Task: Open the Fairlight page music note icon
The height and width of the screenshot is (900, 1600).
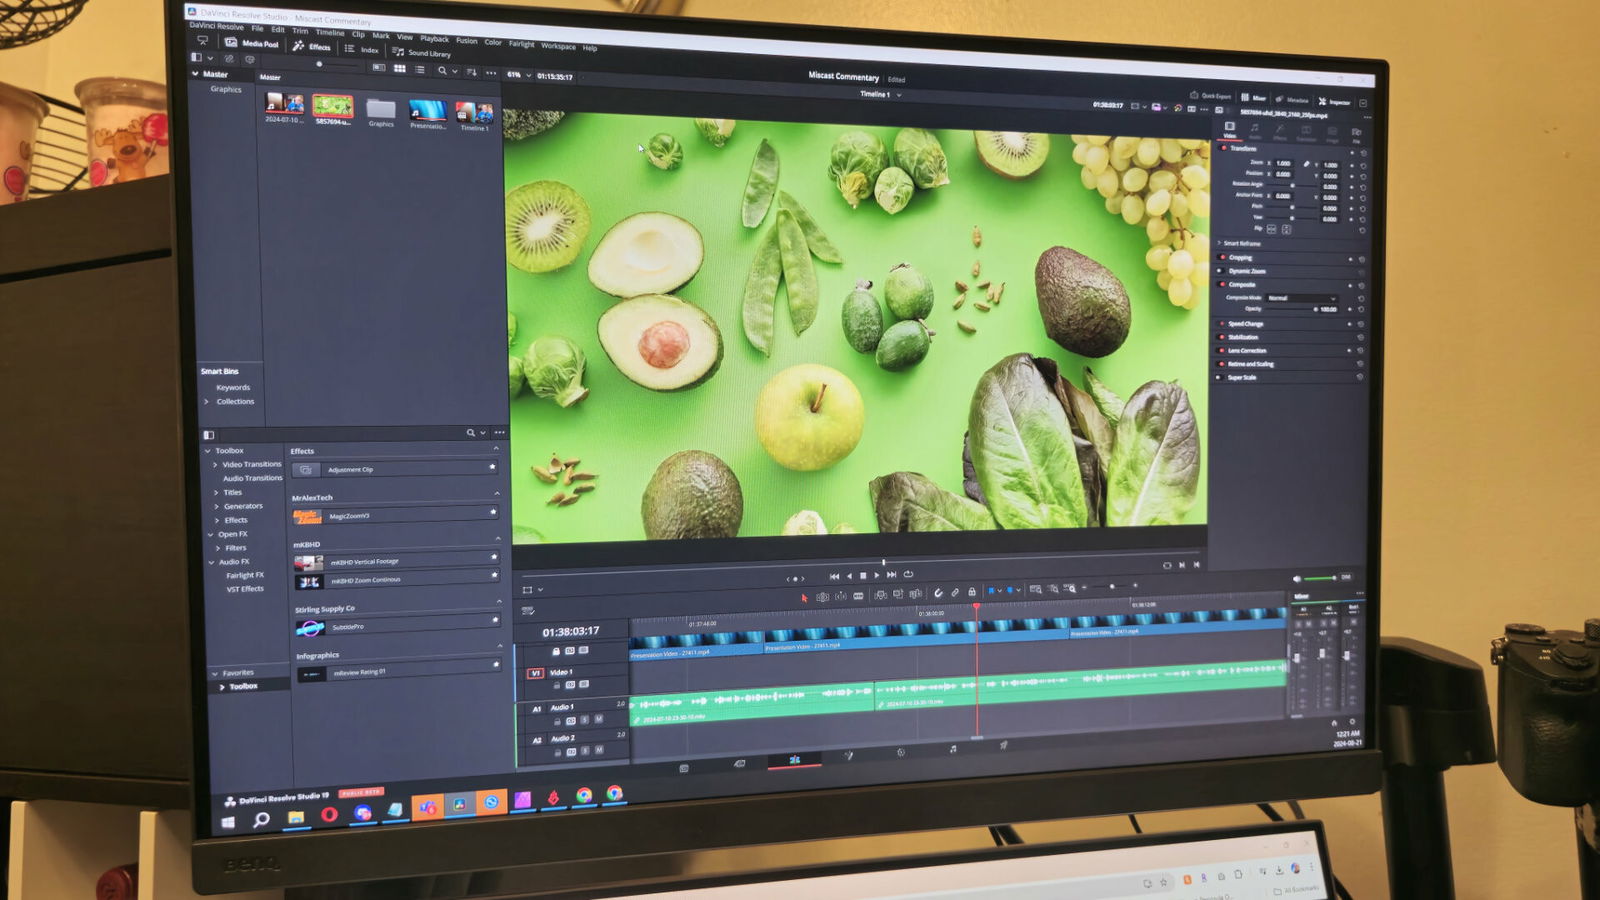Action: pos(952,749)
